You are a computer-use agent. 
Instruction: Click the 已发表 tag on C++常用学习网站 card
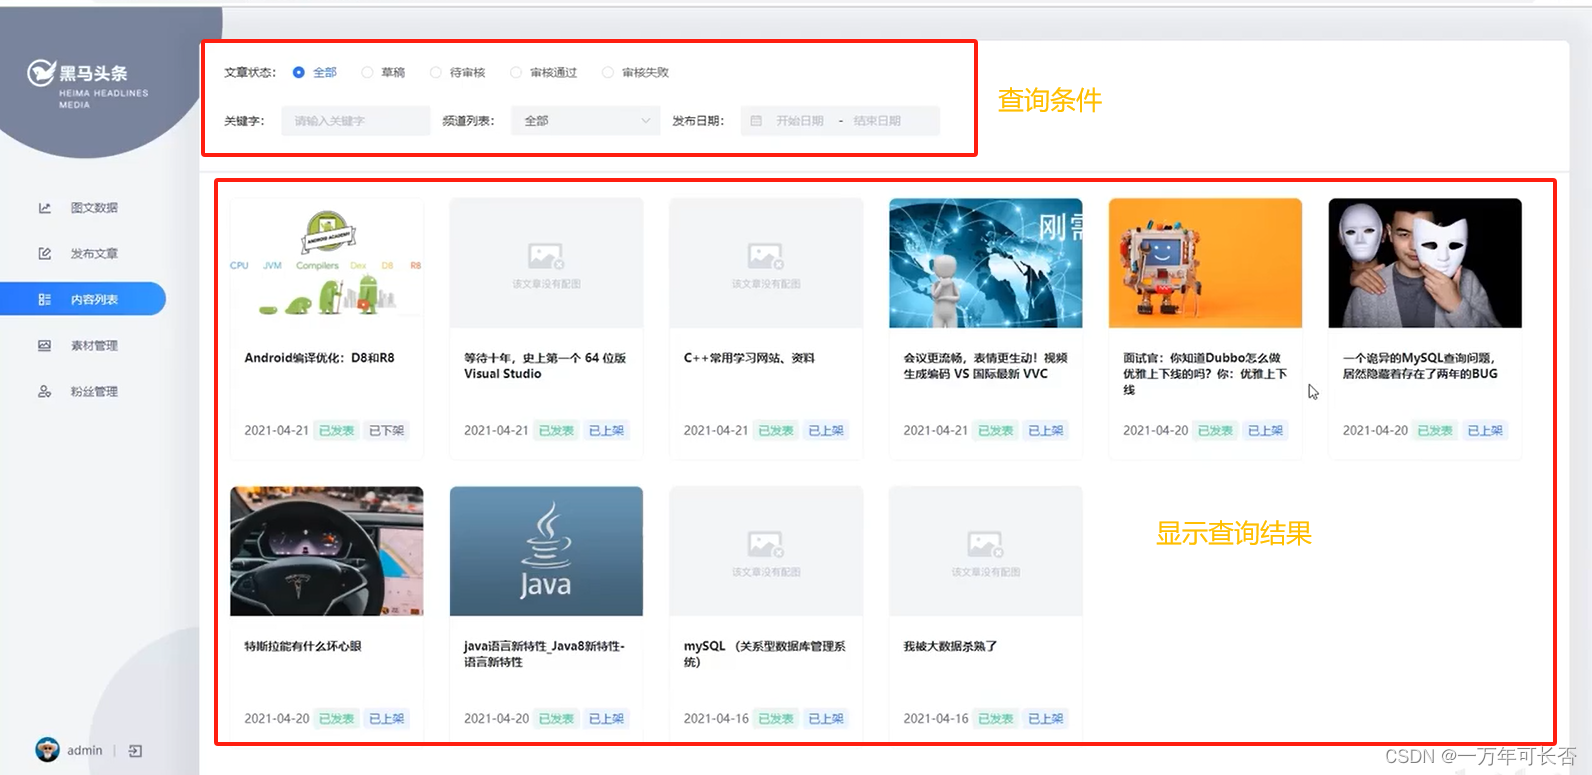click(776, 431)
